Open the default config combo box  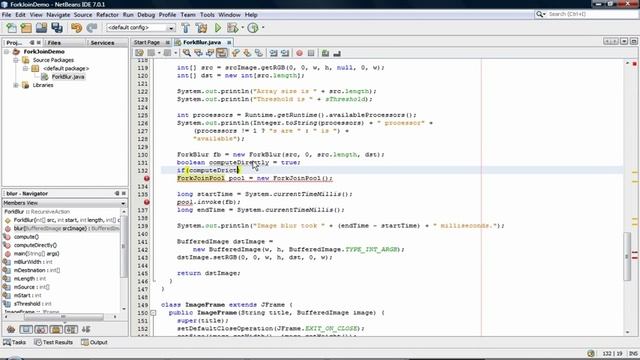tap(140, 28)
